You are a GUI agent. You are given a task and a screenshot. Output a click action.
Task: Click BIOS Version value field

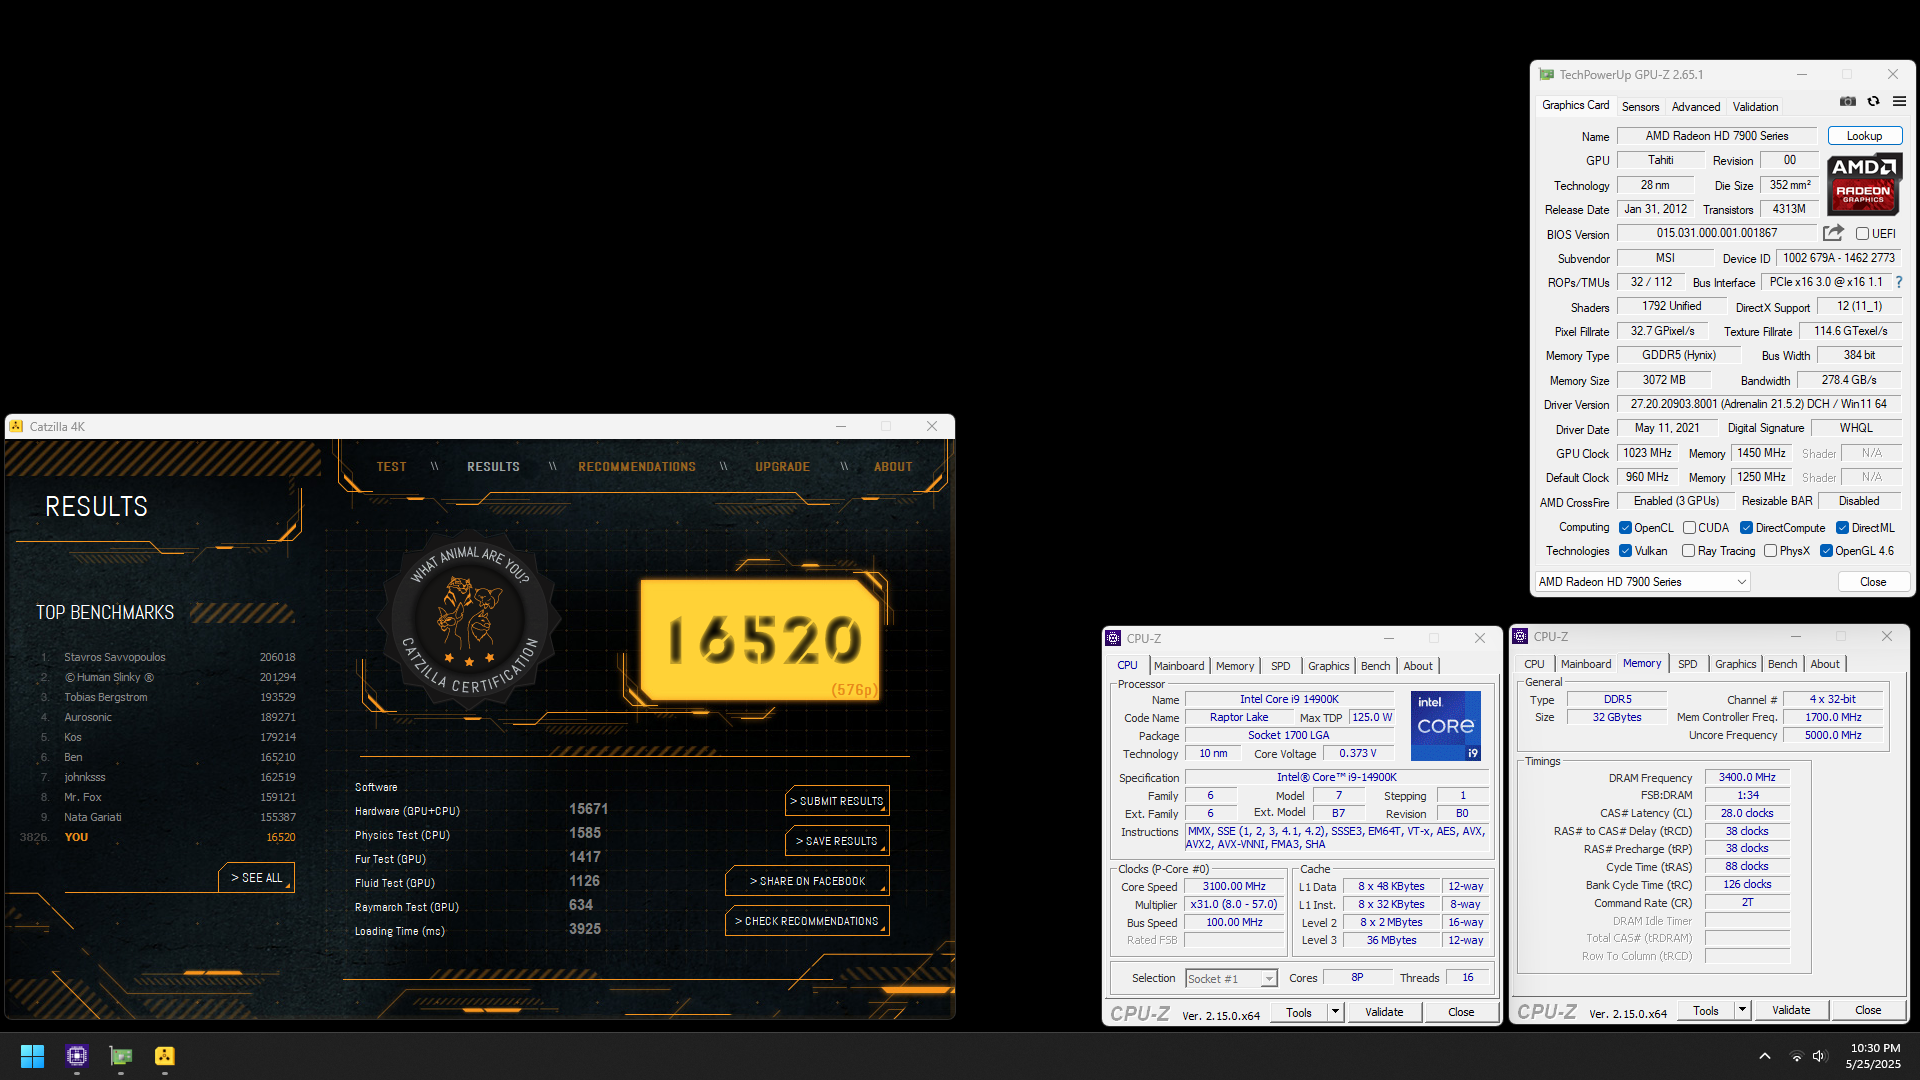(1716, 233)
